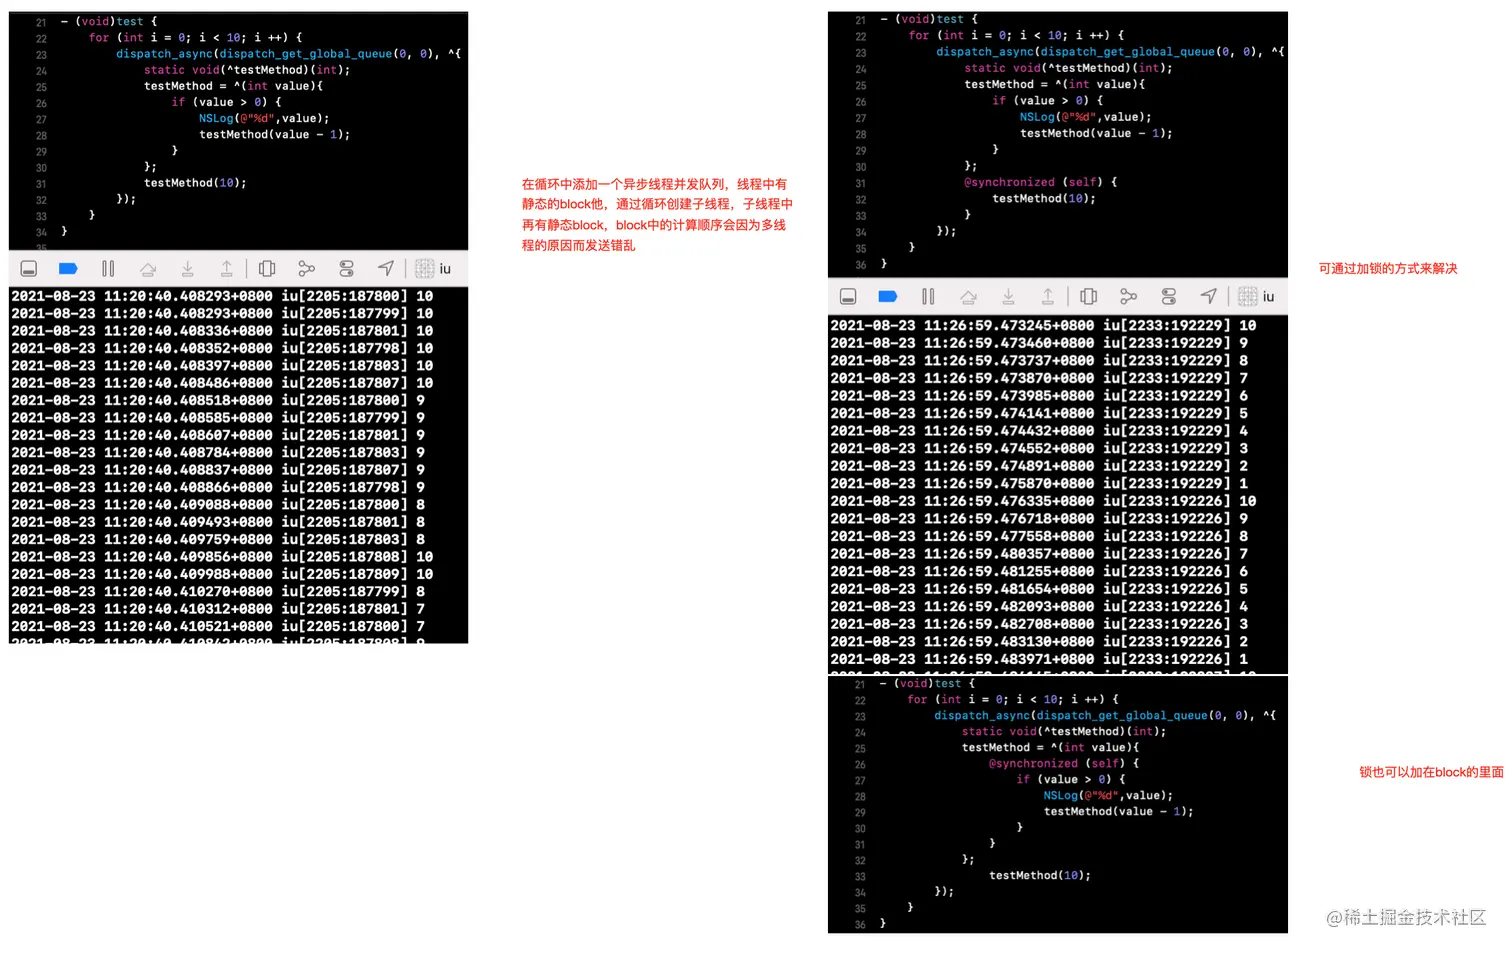This screenshot has width=1512, height=953.
Task: Click red note 锁也可以加在block的里面
Action: 1431,773
